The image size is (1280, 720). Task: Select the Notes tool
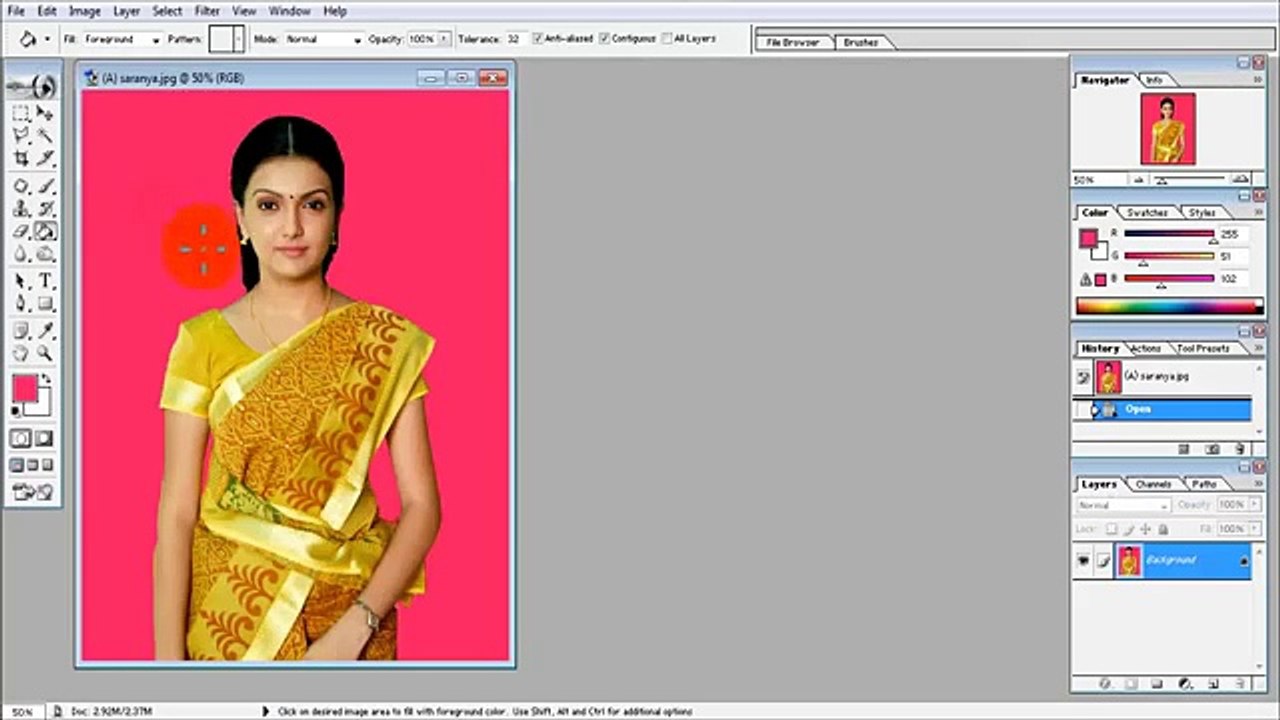[x=20, y=331]
